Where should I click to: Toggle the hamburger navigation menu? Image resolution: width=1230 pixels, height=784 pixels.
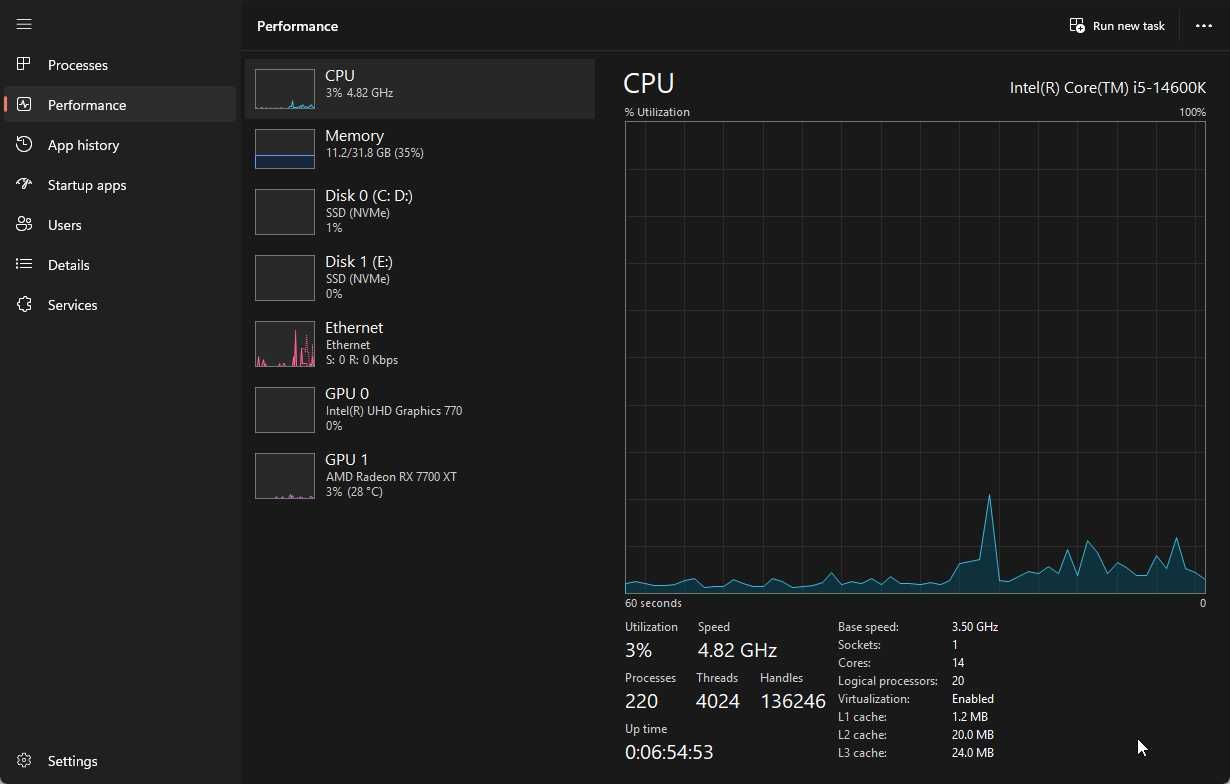(24, 24)
